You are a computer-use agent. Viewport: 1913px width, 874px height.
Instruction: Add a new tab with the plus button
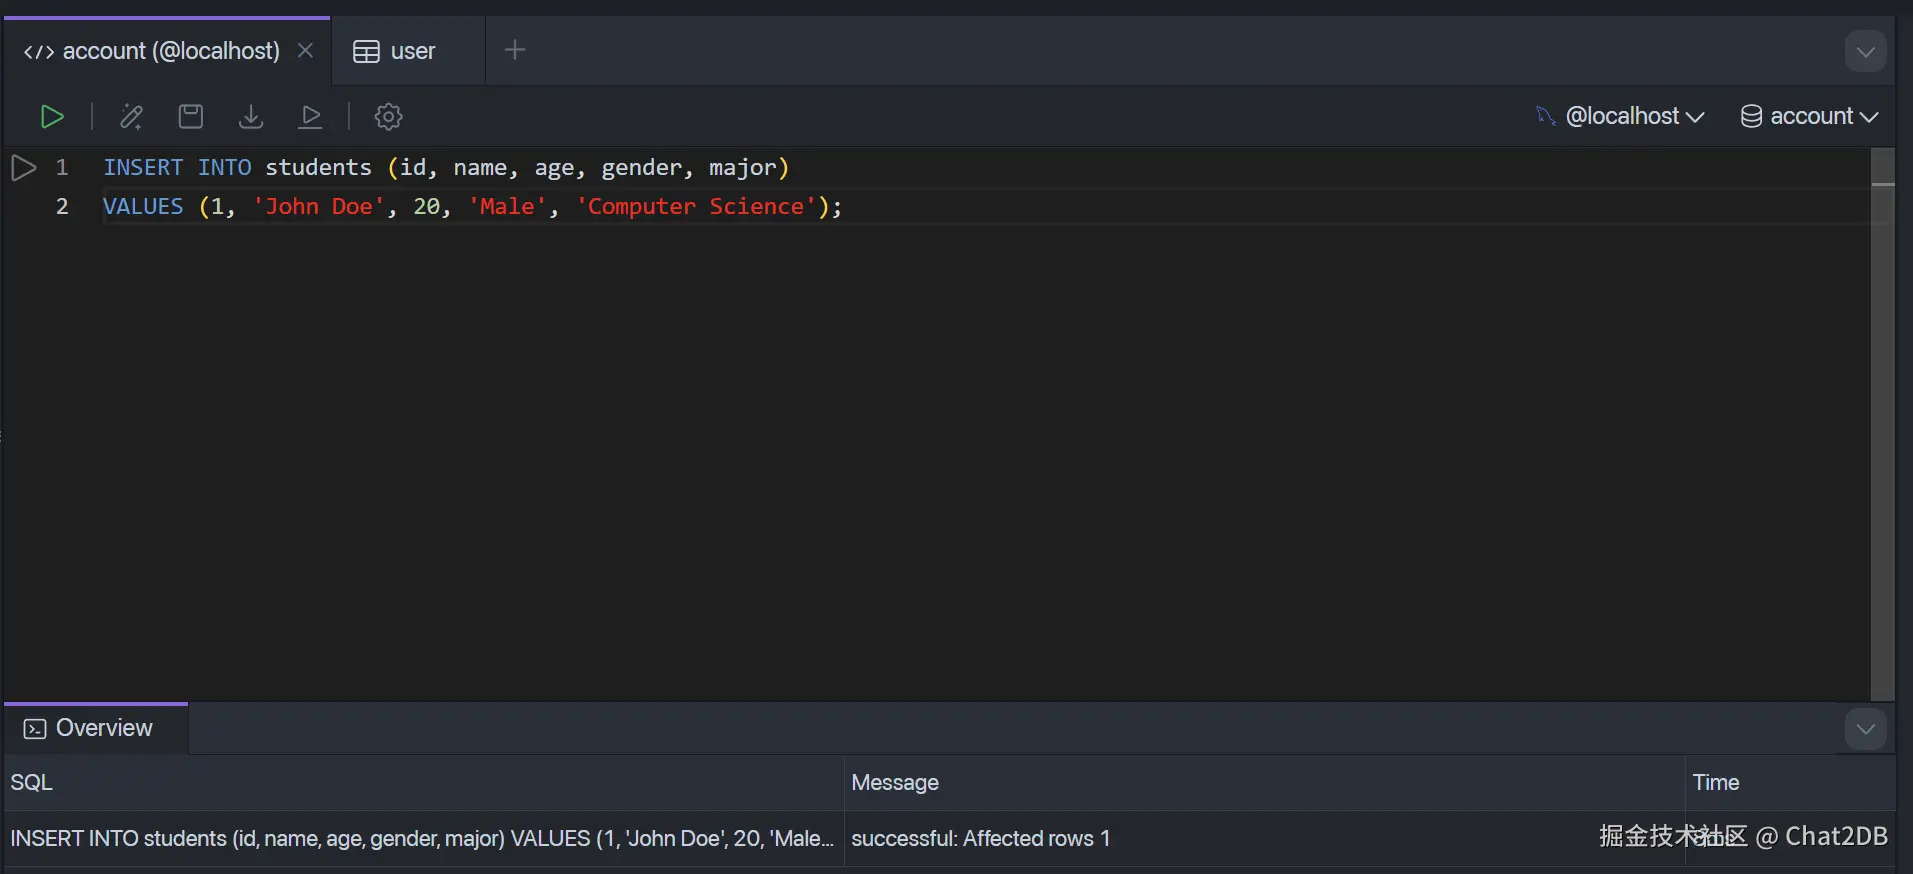(515, 50)
